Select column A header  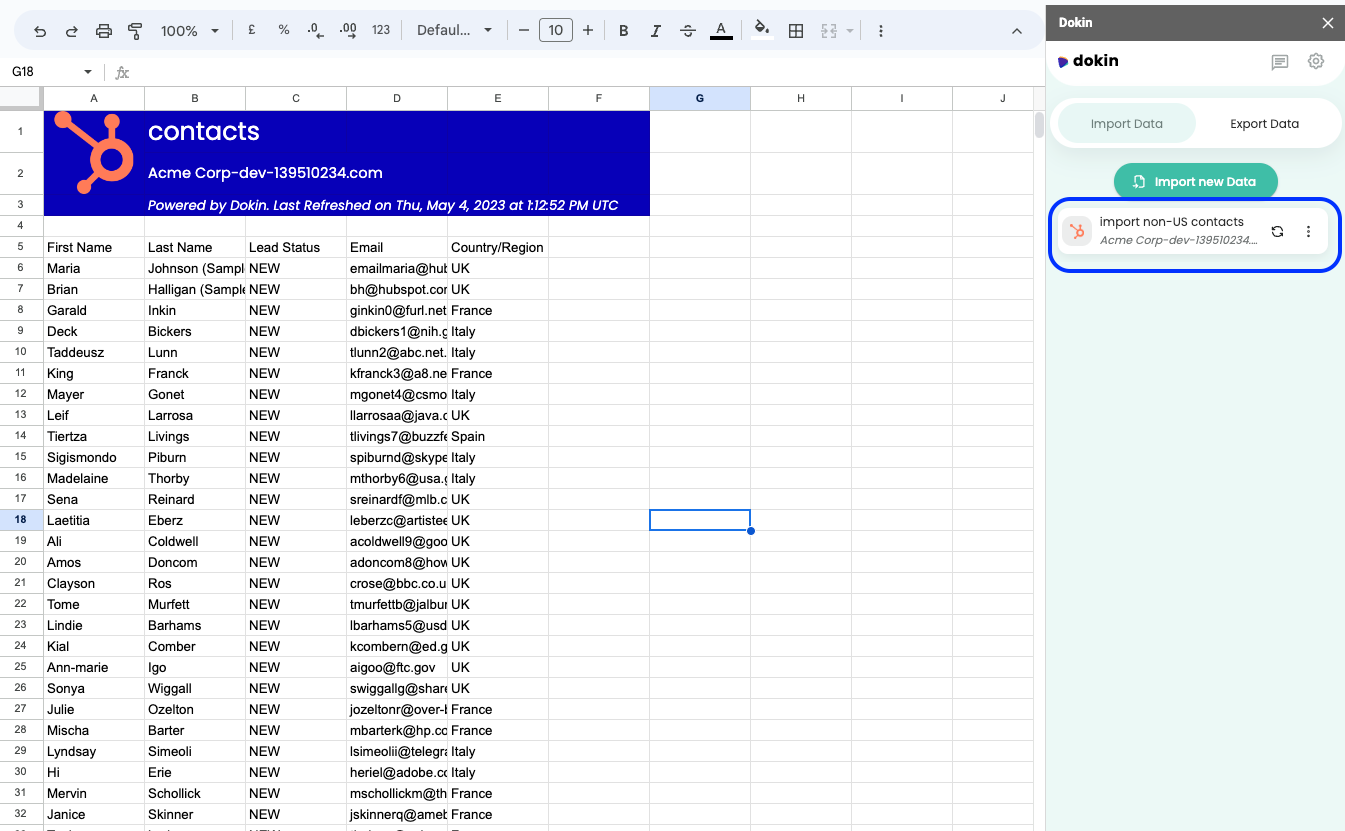(94, 98)
